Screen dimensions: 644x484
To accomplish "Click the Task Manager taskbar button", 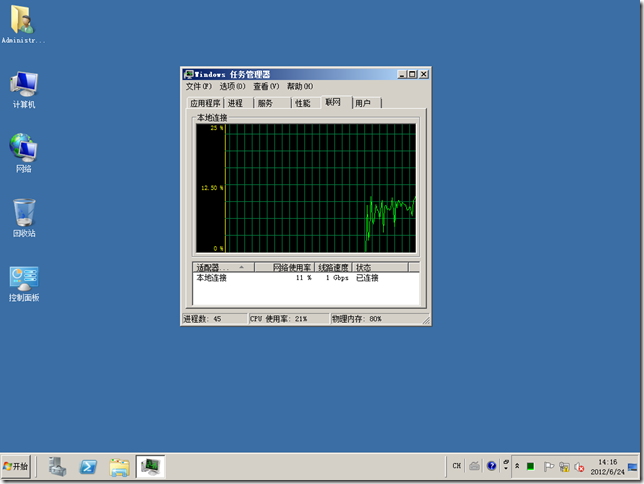I will [150, 467].
